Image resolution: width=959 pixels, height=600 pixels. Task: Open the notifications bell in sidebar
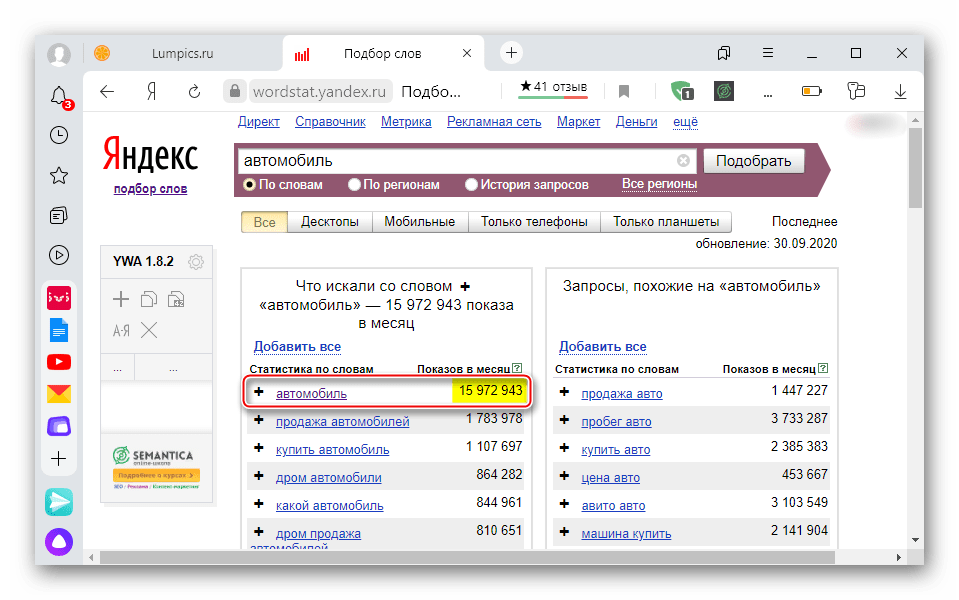(59, 97)
